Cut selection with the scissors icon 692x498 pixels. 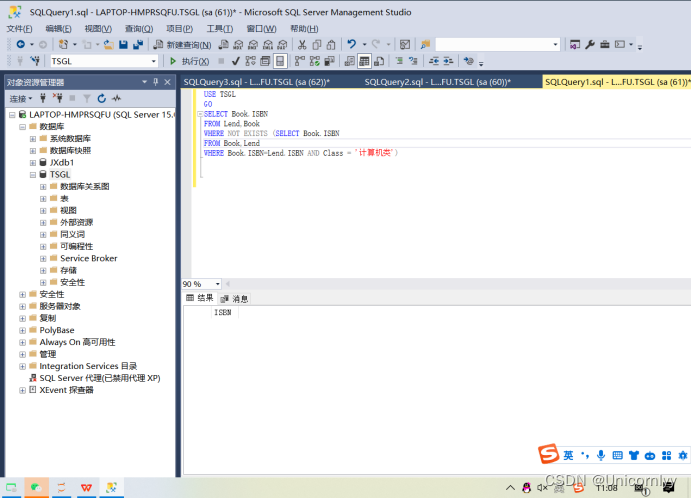click(302, 44)
